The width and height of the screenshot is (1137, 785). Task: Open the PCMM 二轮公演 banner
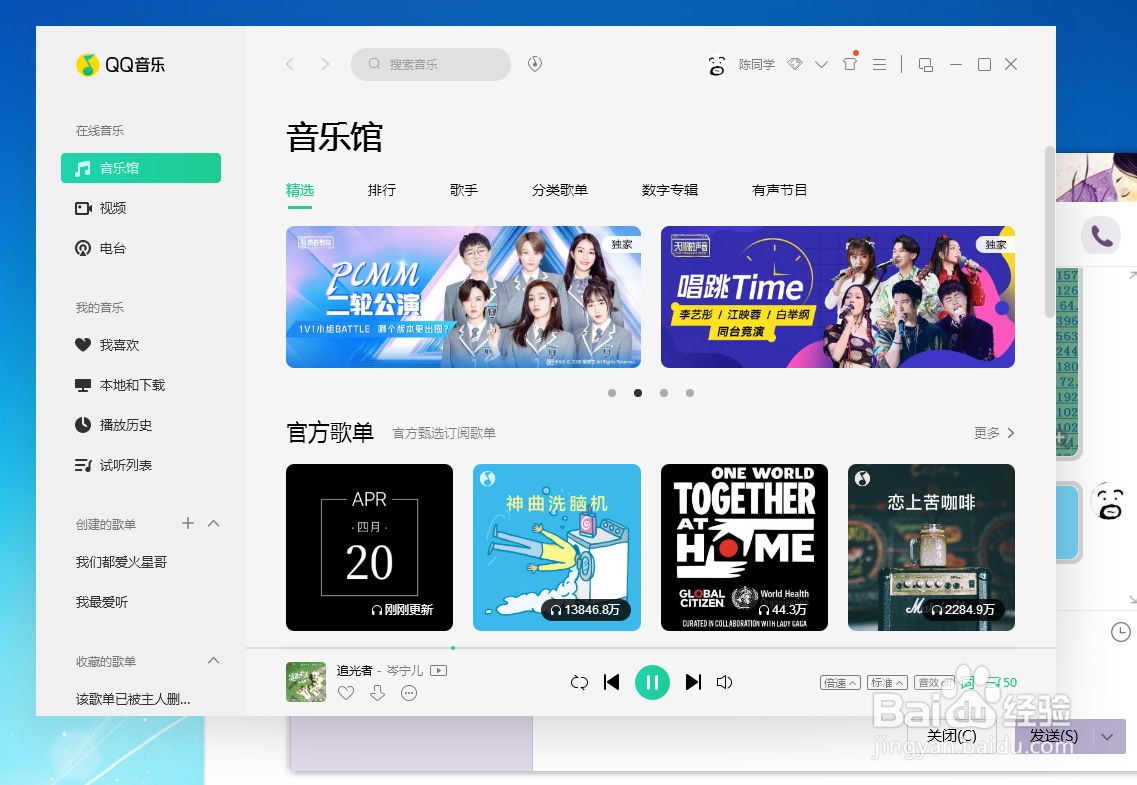pos(463,297)
